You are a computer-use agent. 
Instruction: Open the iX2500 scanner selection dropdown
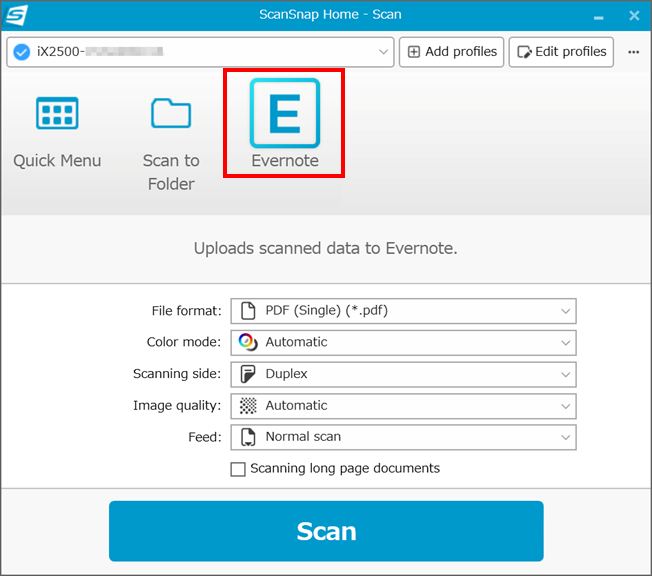click(200, 52)
